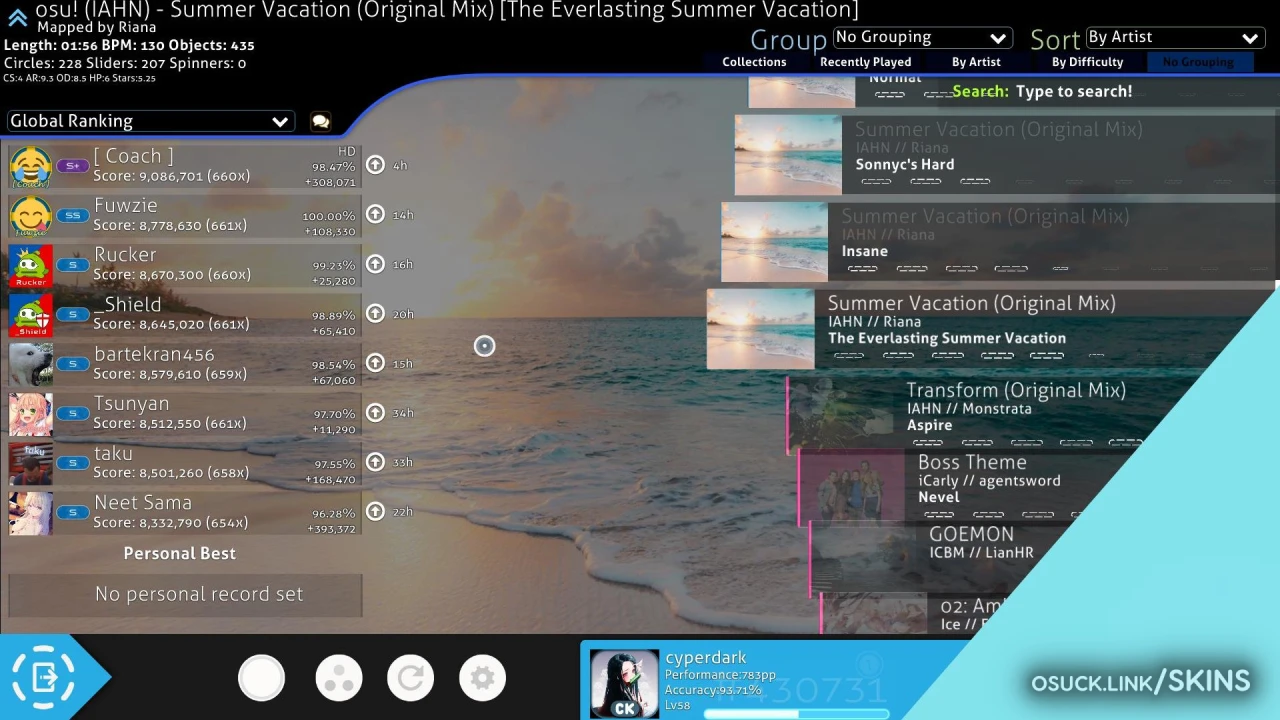Click Fuwzie score 8,778,630 text
1280x720 pixels.
tap(170, 226)
